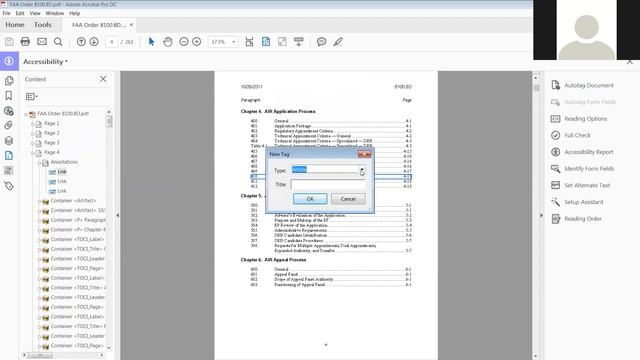Open the Window menu
This screenshot has width=640, height=360.
[55, 13]
